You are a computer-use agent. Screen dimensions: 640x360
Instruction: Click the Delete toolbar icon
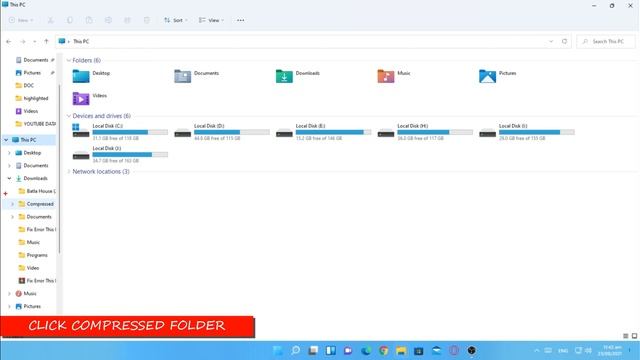(147, 20)
